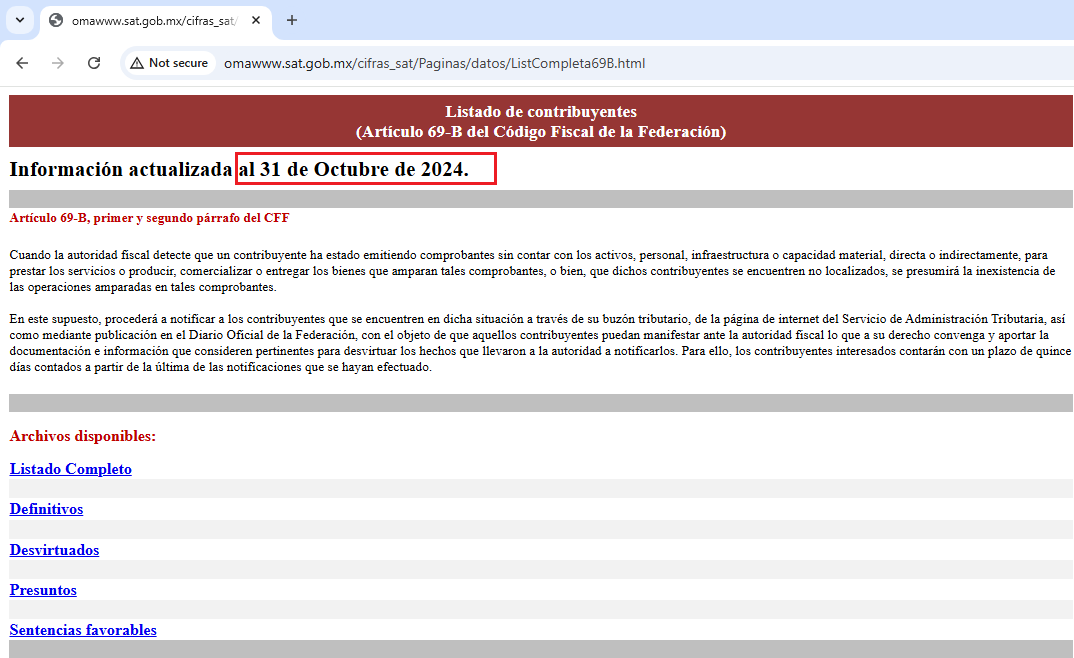1074x658 pixels.
Task: Click the Listado de contribuyentes header banner
Action: (x=540, y=121)
